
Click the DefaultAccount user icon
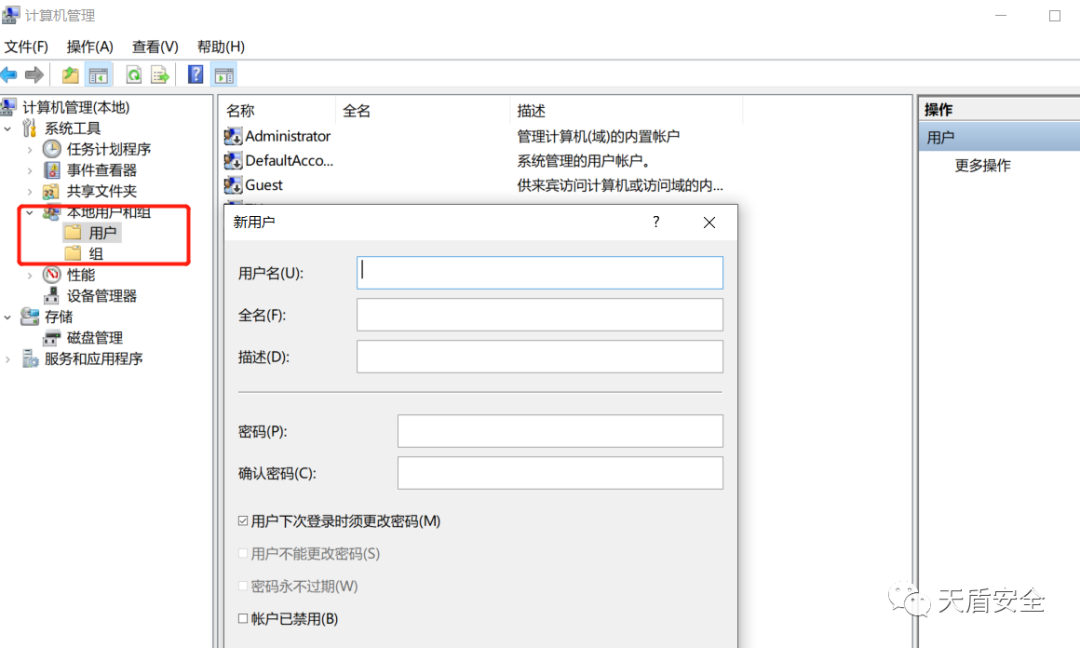[233, 160]
